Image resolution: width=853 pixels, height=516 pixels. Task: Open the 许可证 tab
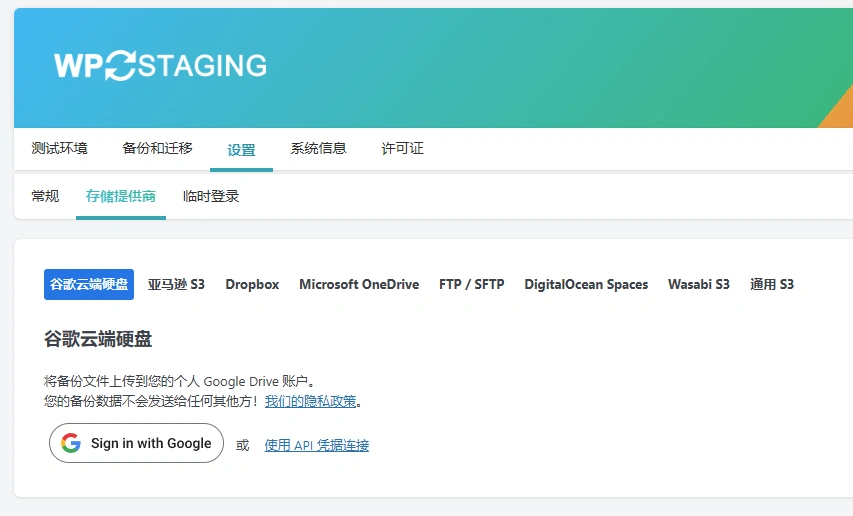pyautogui.click(x=402, y=148)
